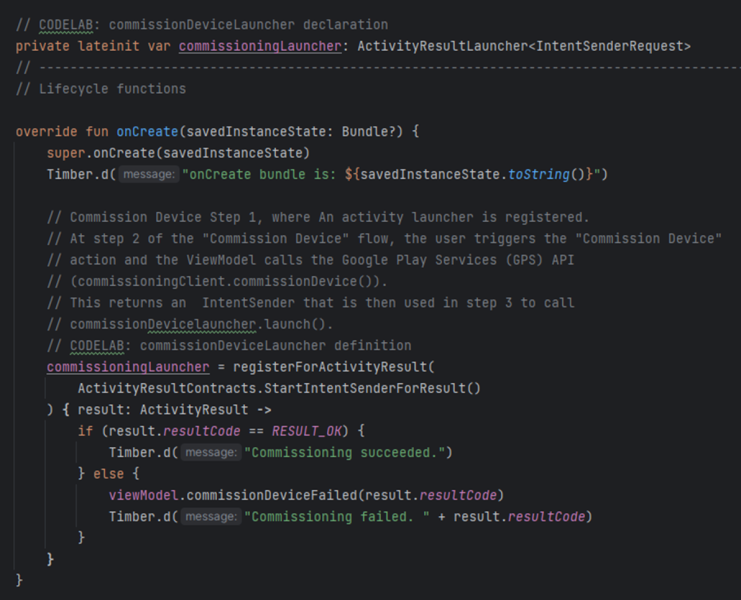Click resultCode inside commissionDeviceFailed parentheses

(x=457, y=495)
